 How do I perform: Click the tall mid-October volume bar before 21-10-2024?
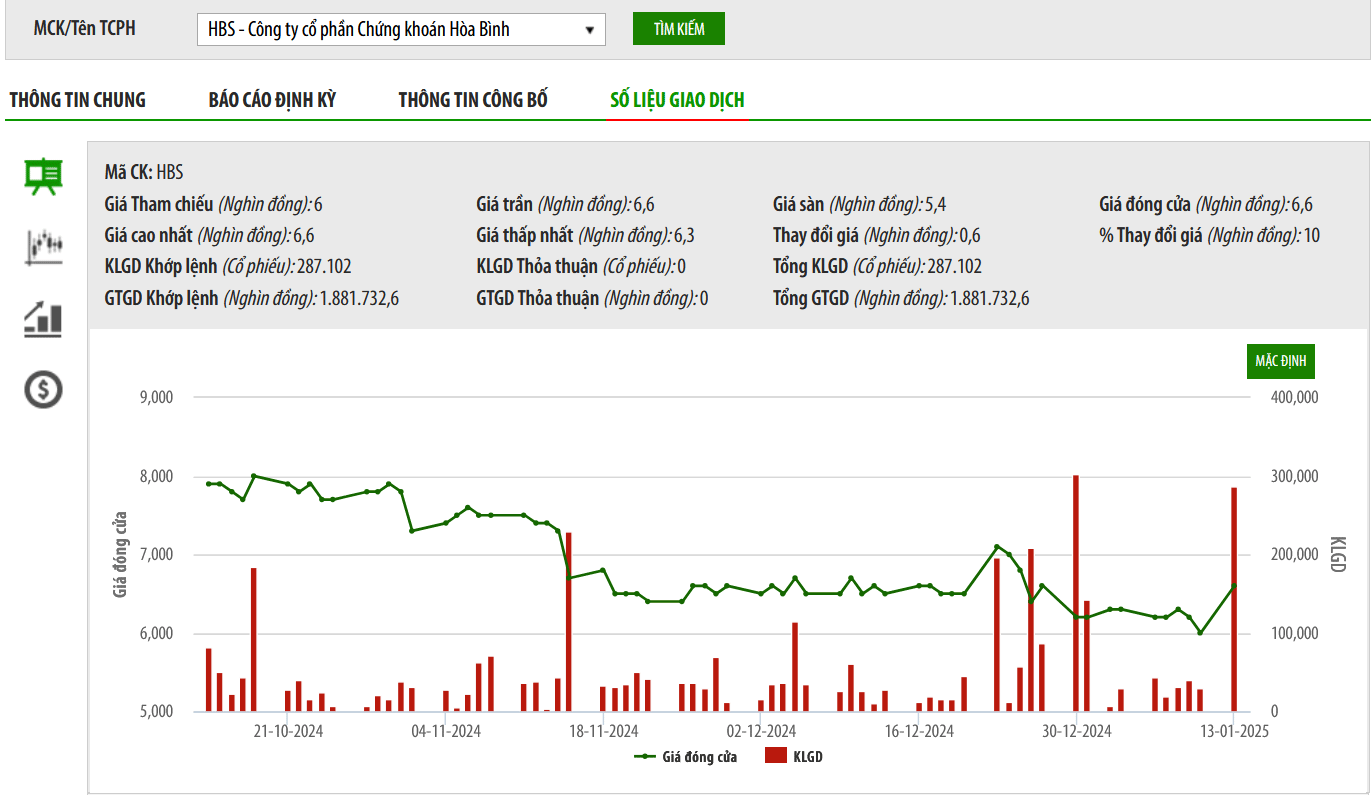coord(254,640)
